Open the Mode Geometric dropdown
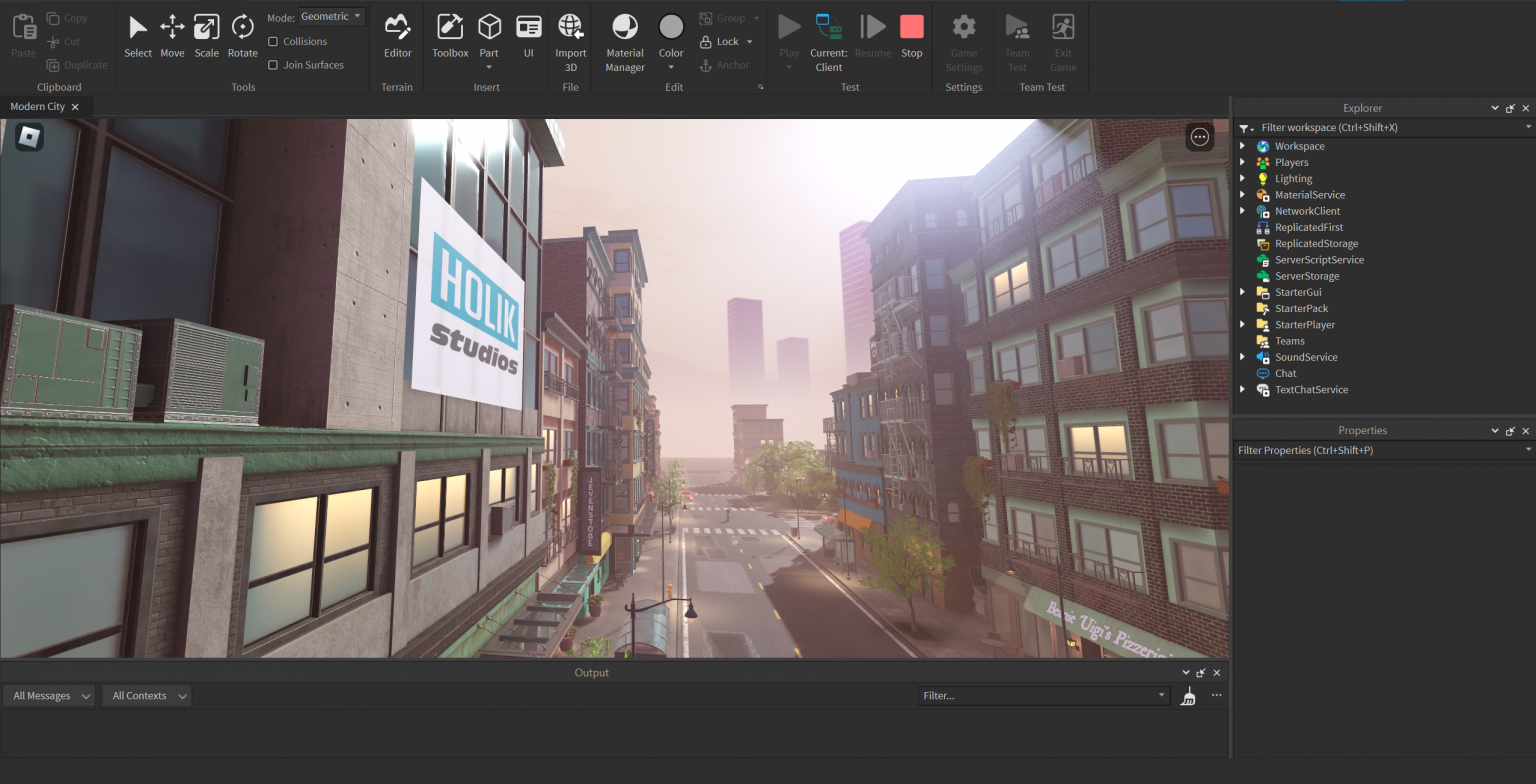 point(331,16)
